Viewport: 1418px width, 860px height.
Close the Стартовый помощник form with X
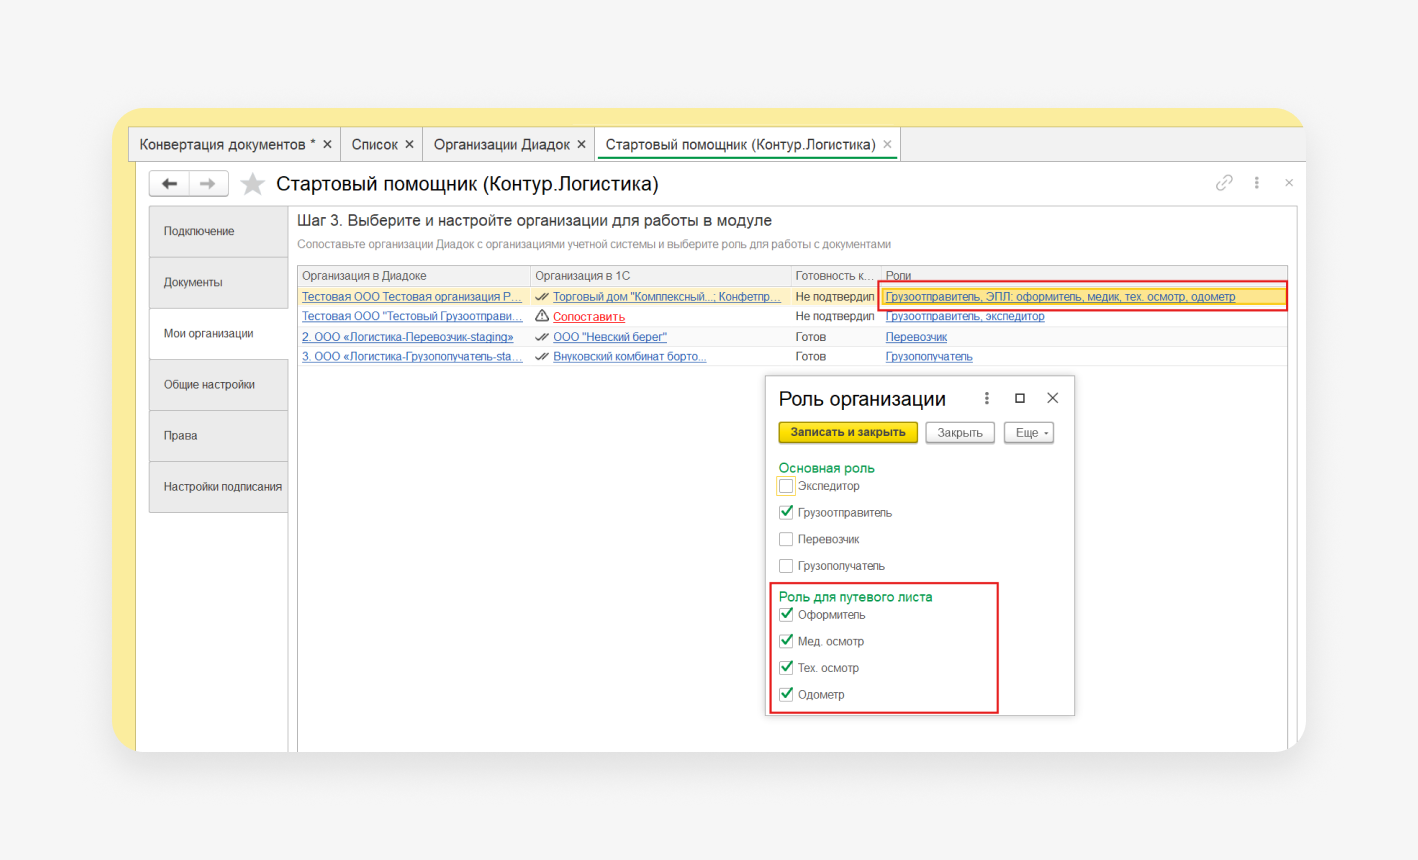(x=1289, y=183)
